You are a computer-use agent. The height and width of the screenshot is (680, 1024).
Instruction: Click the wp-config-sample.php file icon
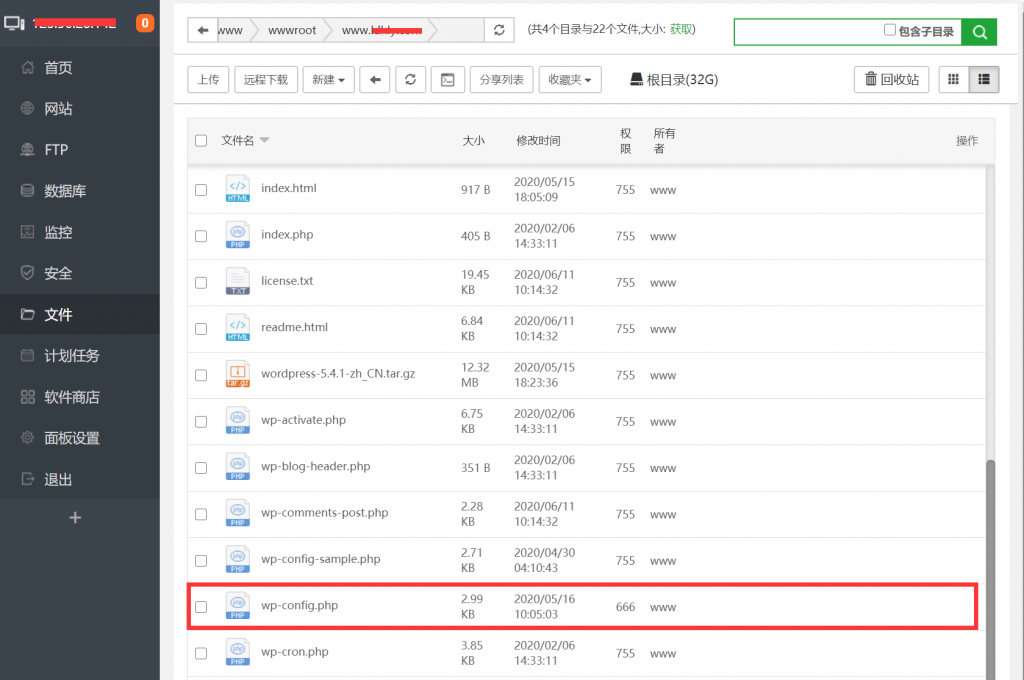238,560
